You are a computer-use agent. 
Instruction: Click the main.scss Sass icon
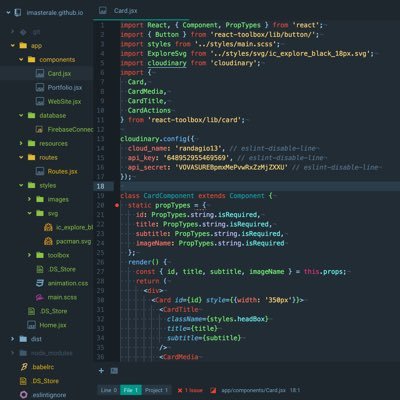click(40, 297)
